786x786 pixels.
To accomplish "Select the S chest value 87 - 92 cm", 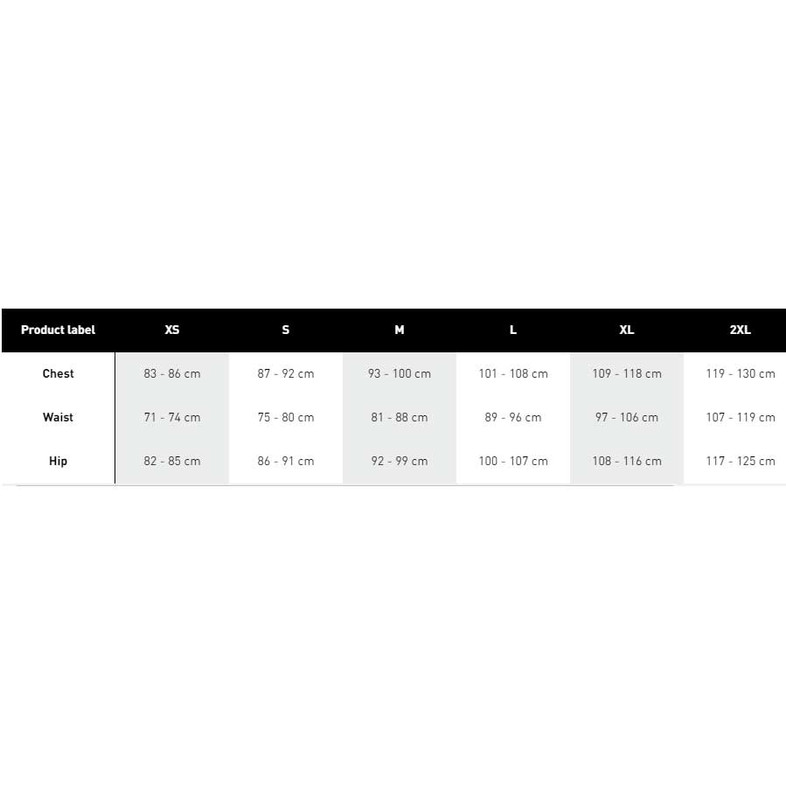I will 286,374.
